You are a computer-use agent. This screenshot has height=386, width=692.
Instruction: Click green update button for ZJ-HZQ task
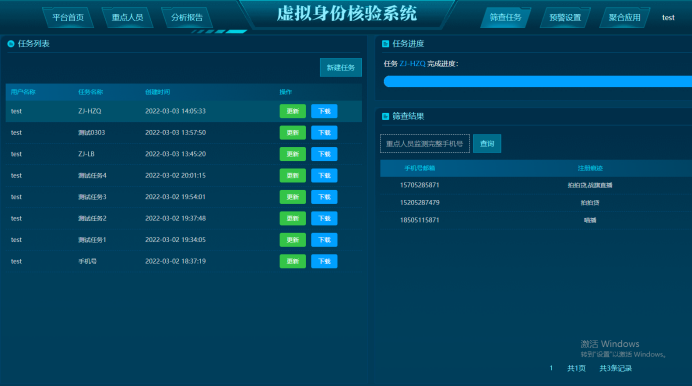click(x=293, y=111)
